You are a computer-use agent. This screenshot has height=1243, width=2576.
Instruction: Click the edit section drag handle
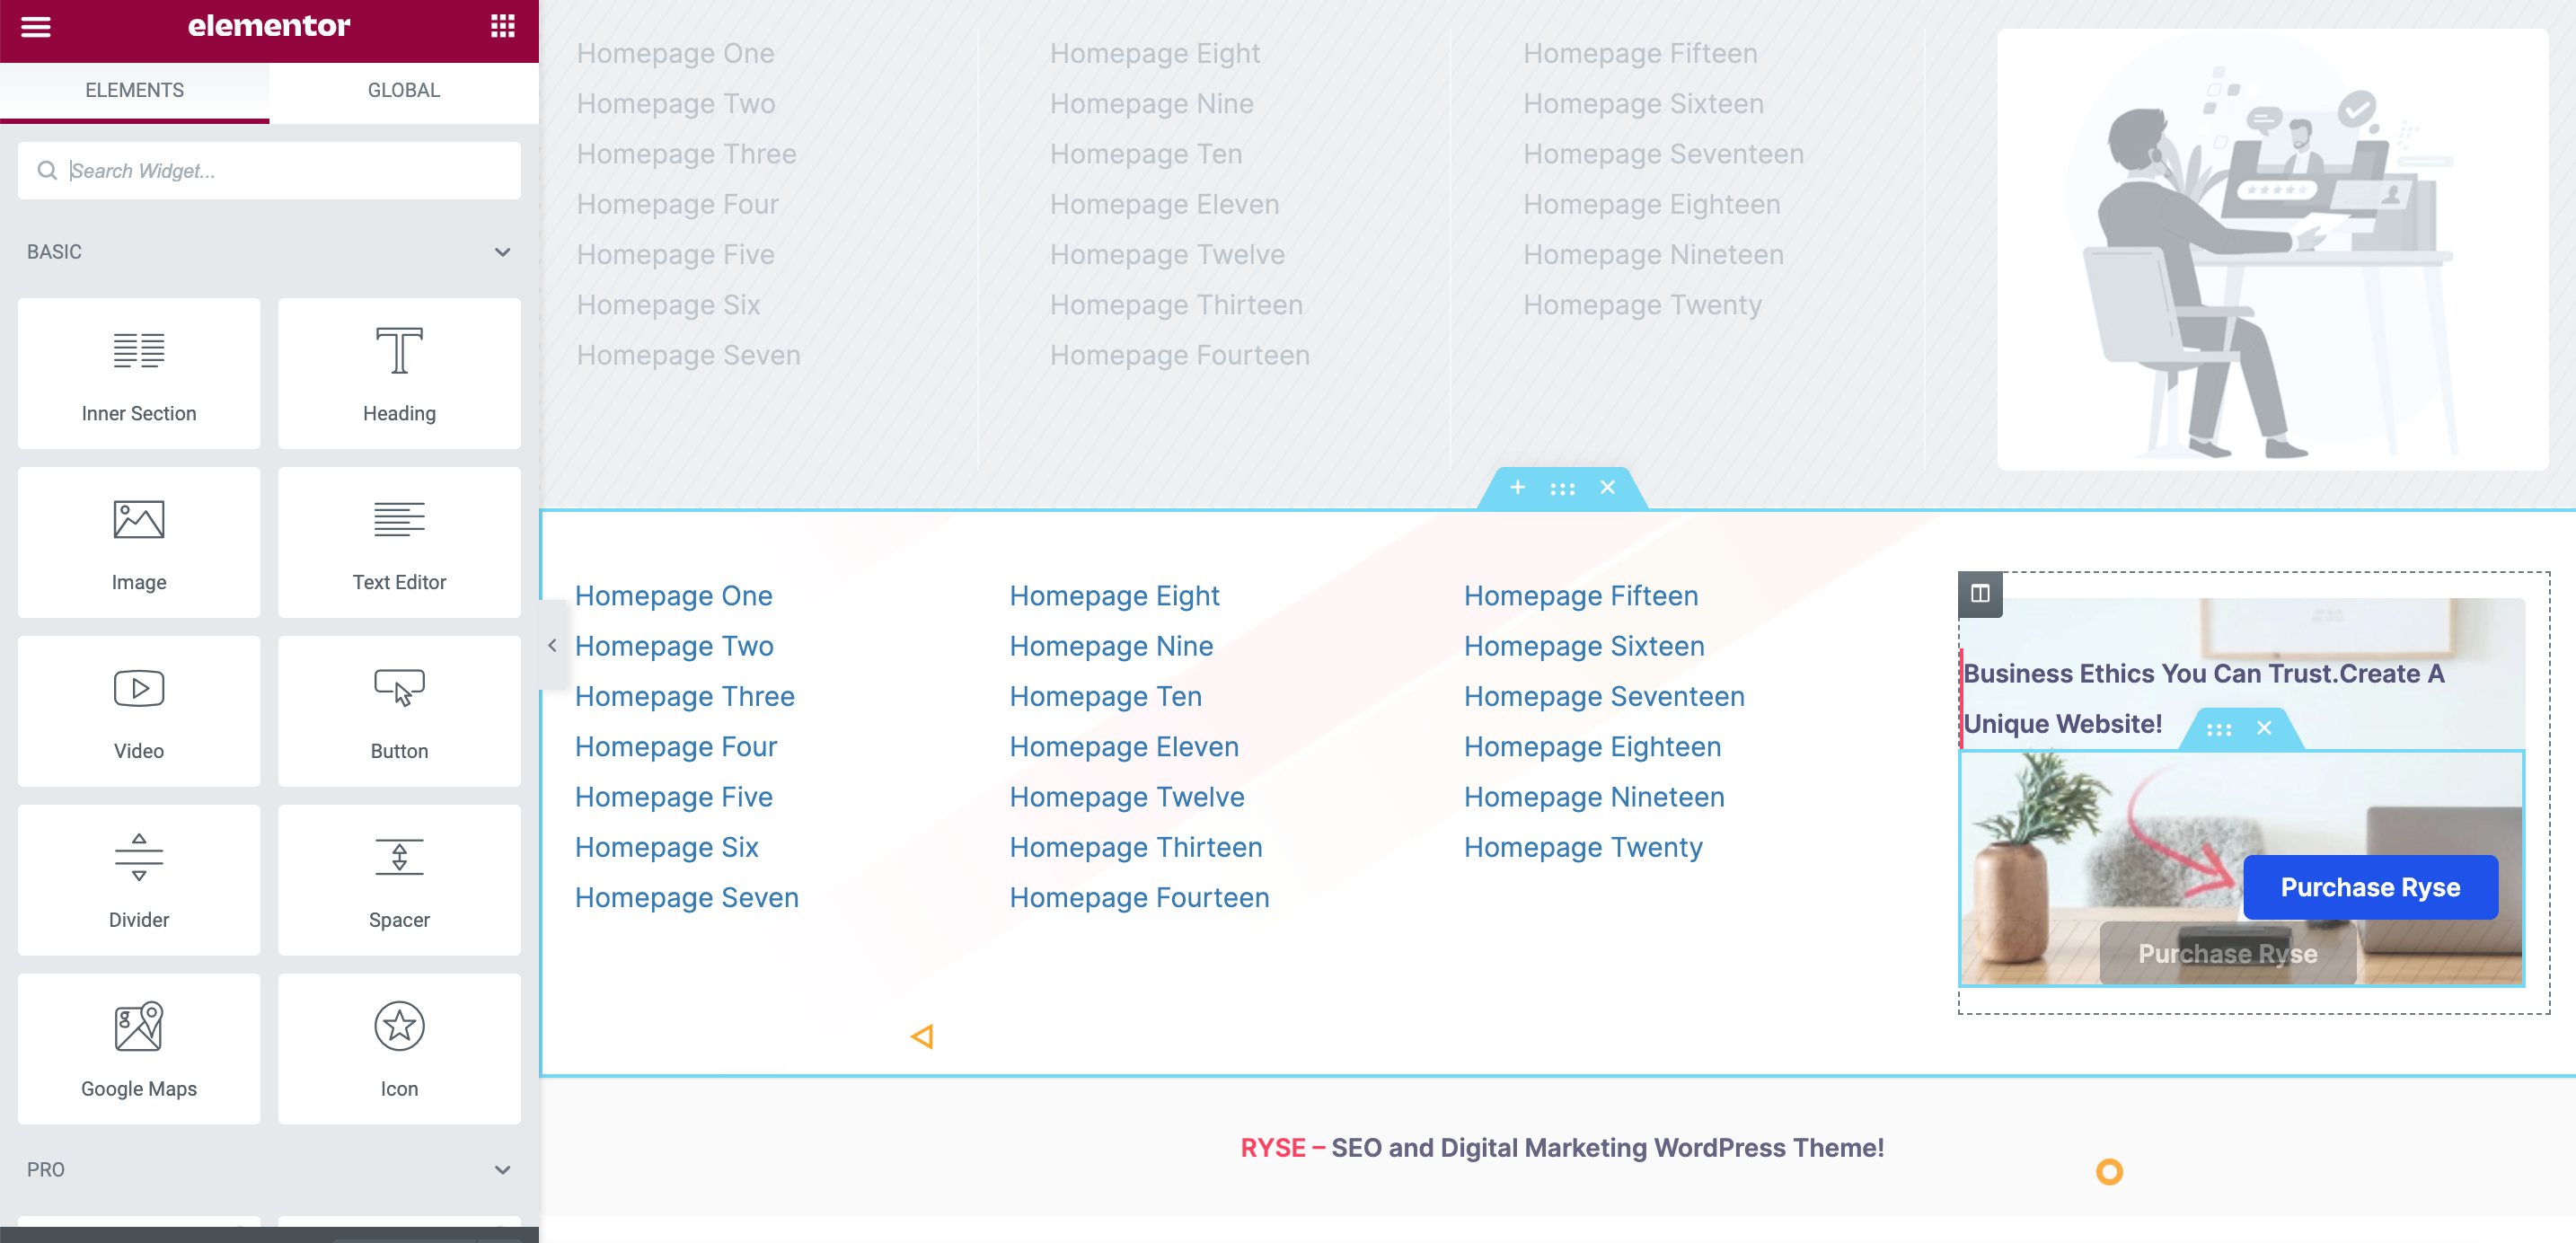coord(1562,488)
